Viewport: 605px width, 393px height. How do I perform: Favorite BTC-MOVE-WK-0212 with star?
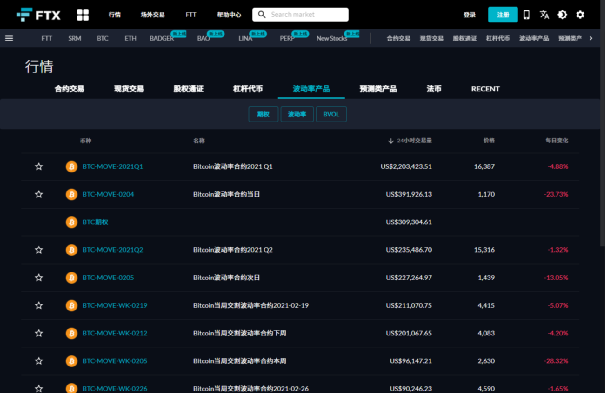click(x=39, y=333)
